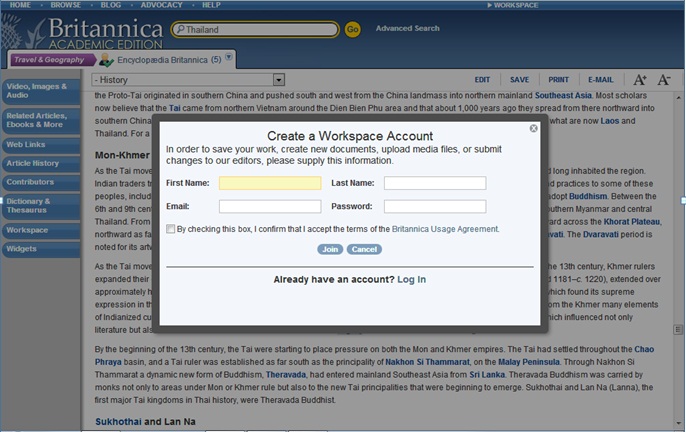Click the E-MAIL toolbar option
Viewport: 686px width, 432px height.
[601, 80]
